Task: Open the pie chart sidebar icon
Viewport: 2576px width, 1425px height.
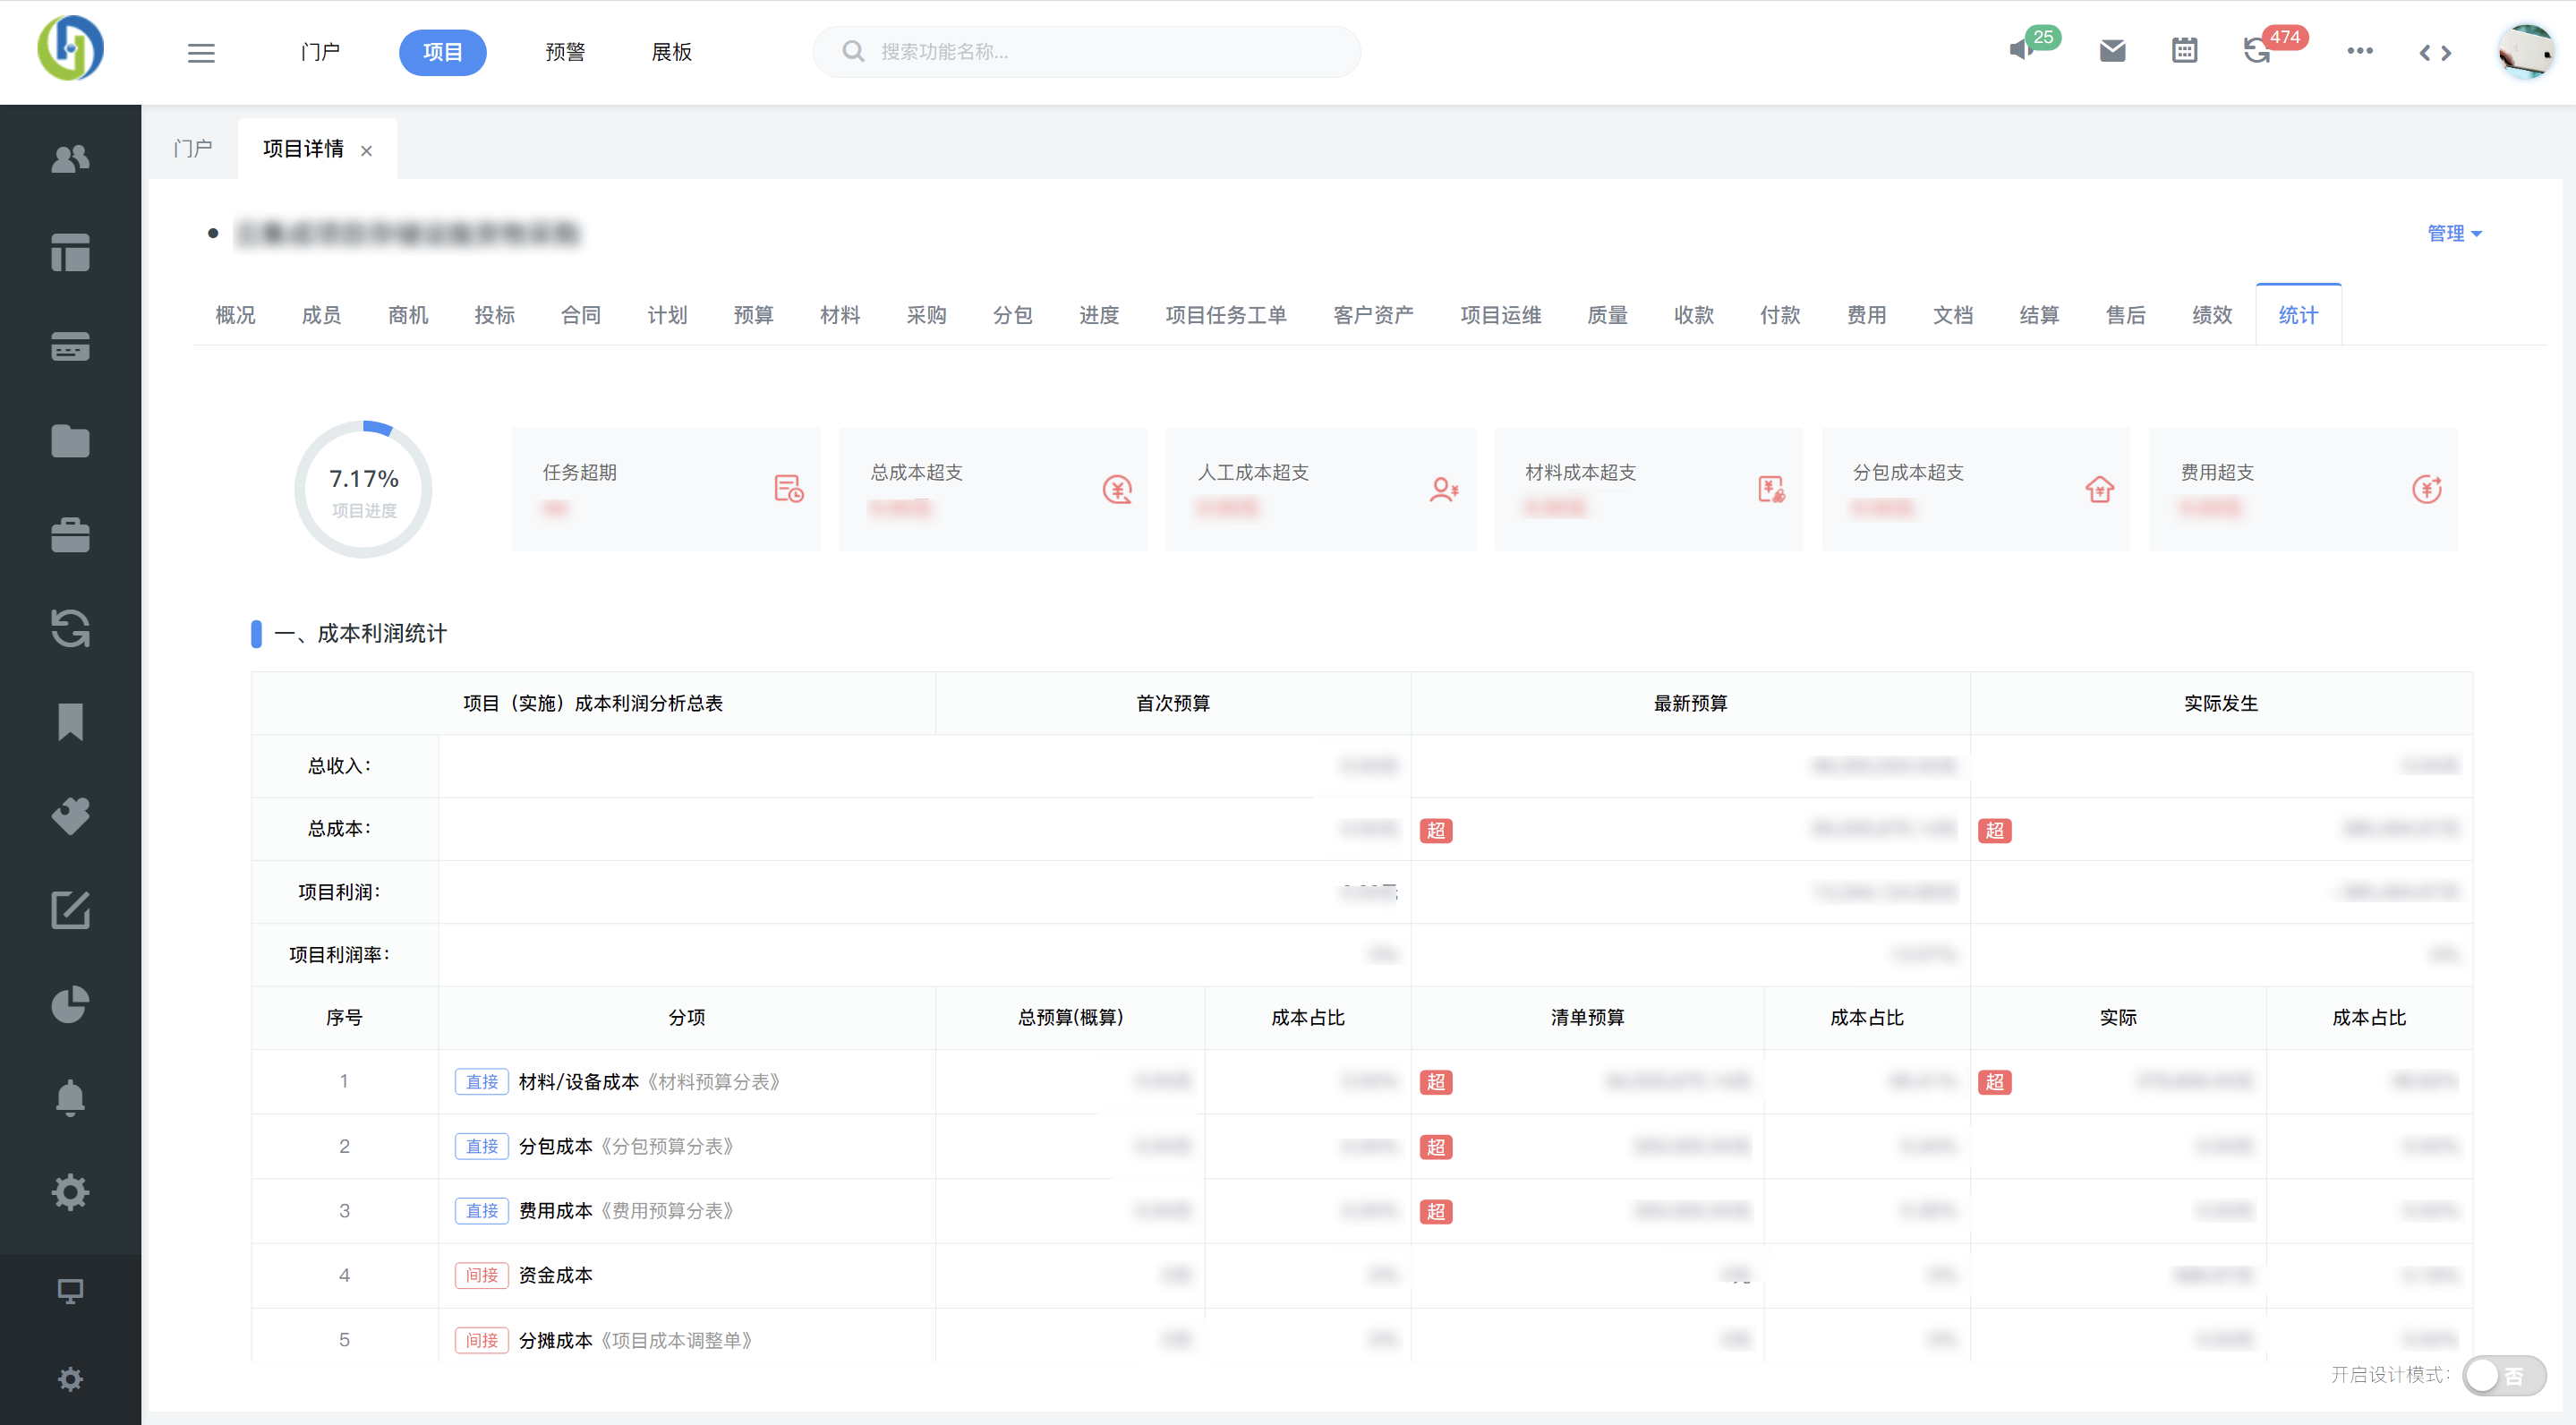Action: 70,1004
